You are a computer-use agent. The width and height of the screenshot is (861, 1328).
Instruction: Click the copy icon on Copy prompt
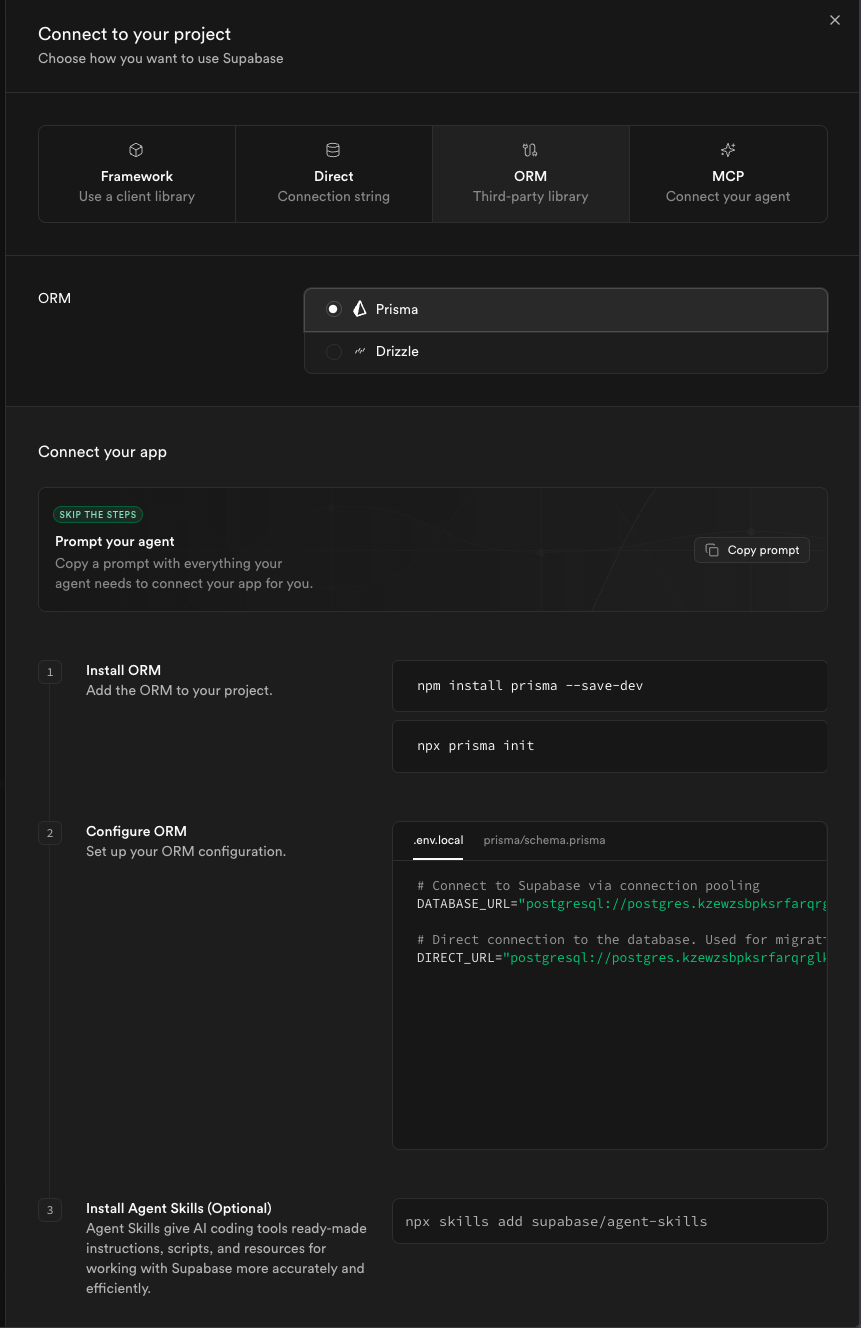point(712,550)
